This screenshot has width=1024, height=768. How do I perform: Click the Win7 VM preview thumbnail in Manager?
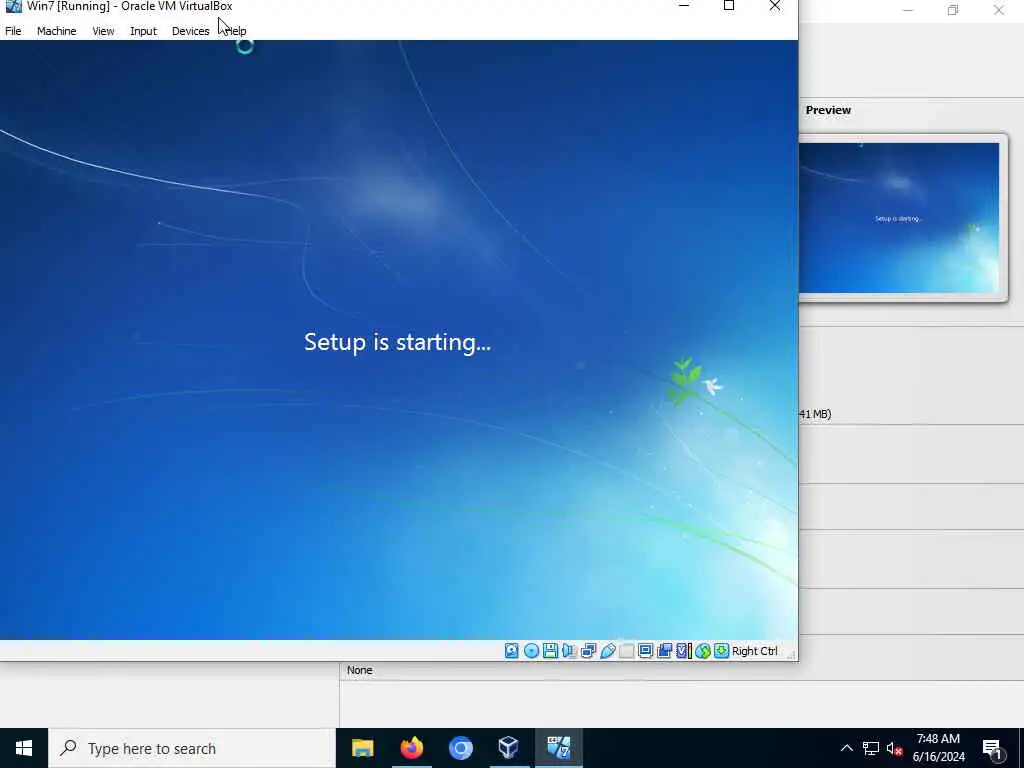(x=899, y=218)
